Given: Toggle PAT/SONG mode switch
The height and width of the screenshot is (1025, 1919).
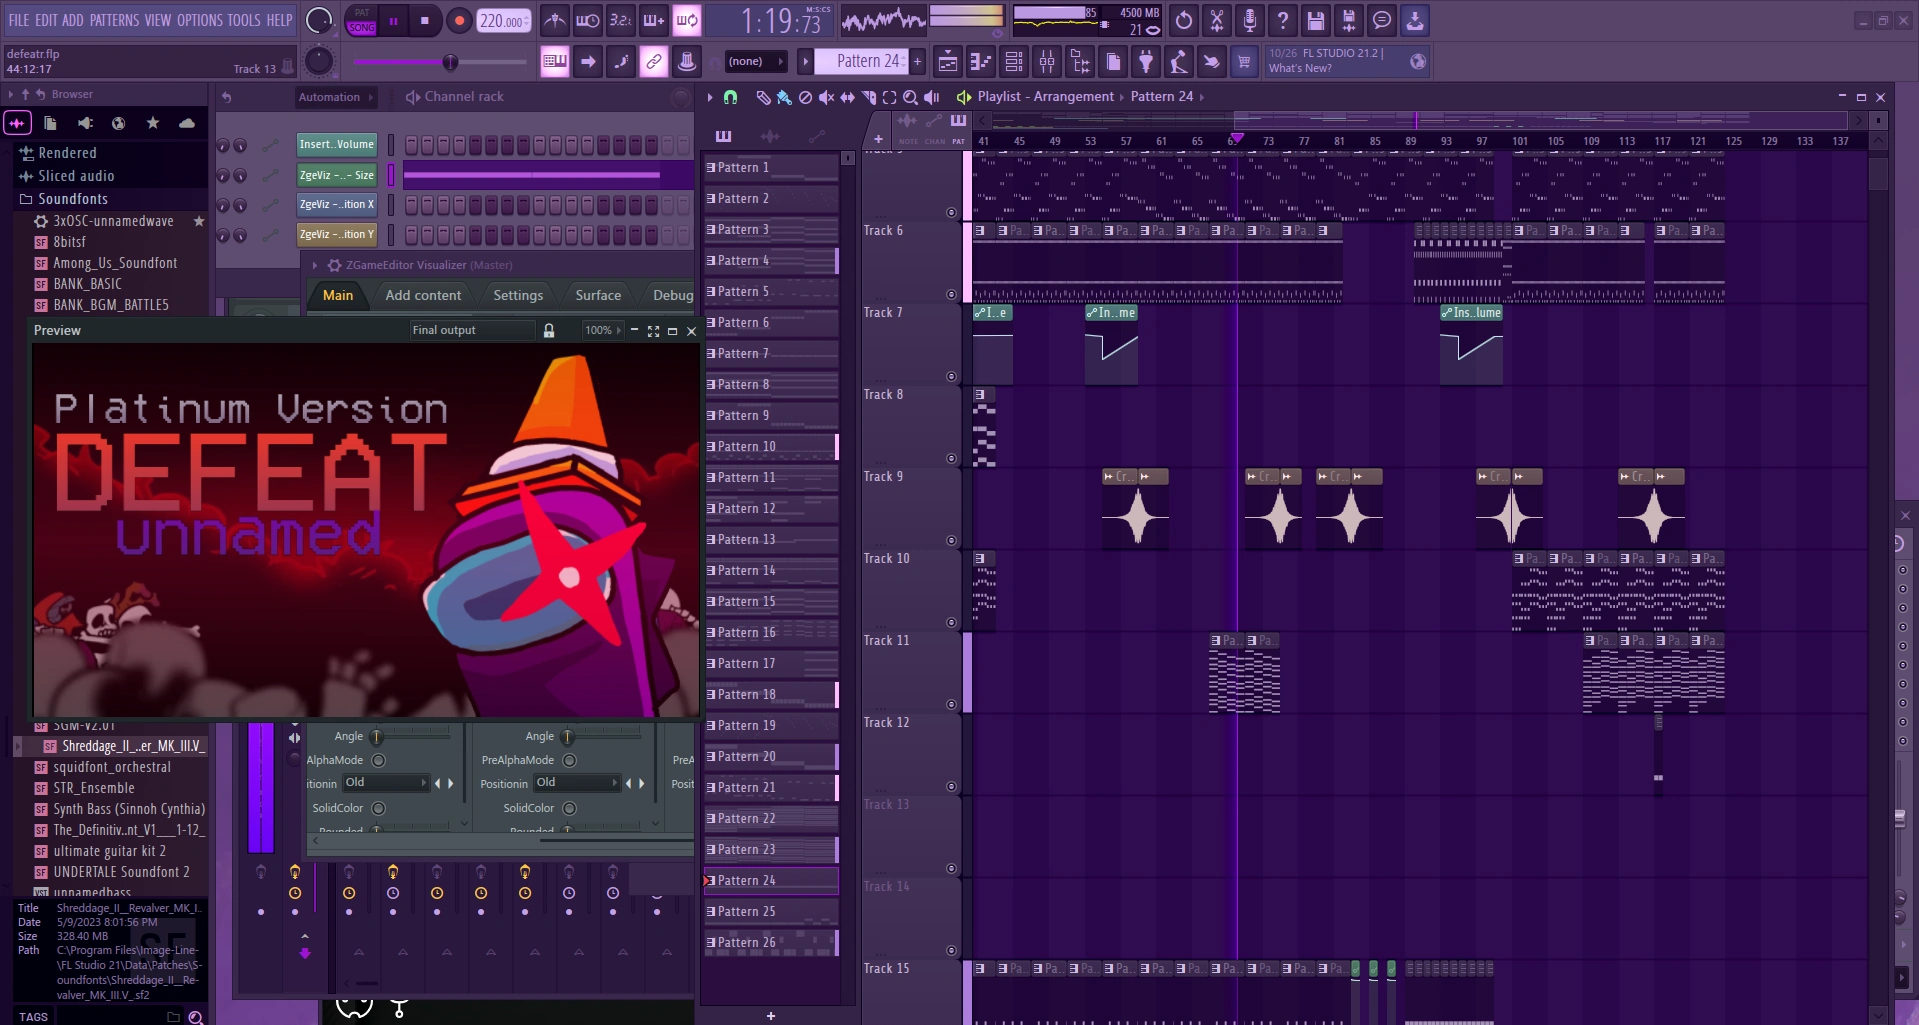Looking at the screenshot, I should [361, 20].
